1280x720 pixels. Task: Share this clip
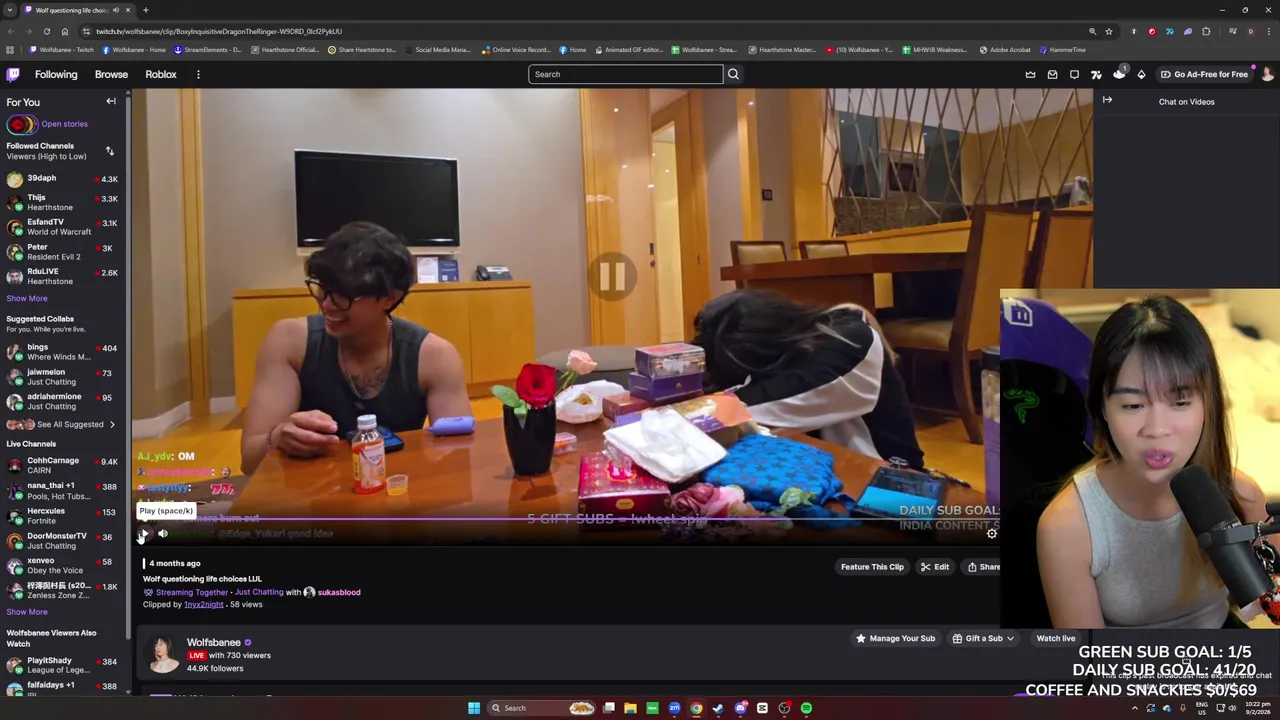coord(984,567)
